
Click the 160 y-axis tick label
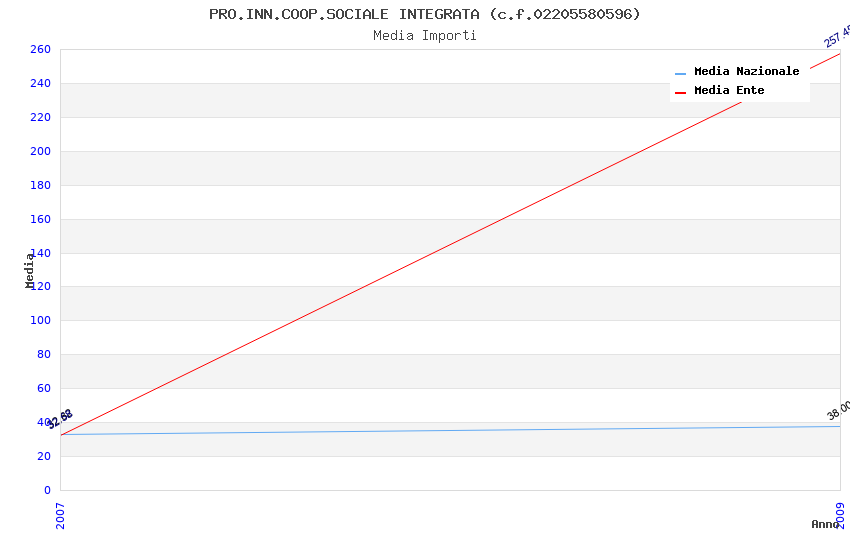pyautogui.click(x=40, y=219)
